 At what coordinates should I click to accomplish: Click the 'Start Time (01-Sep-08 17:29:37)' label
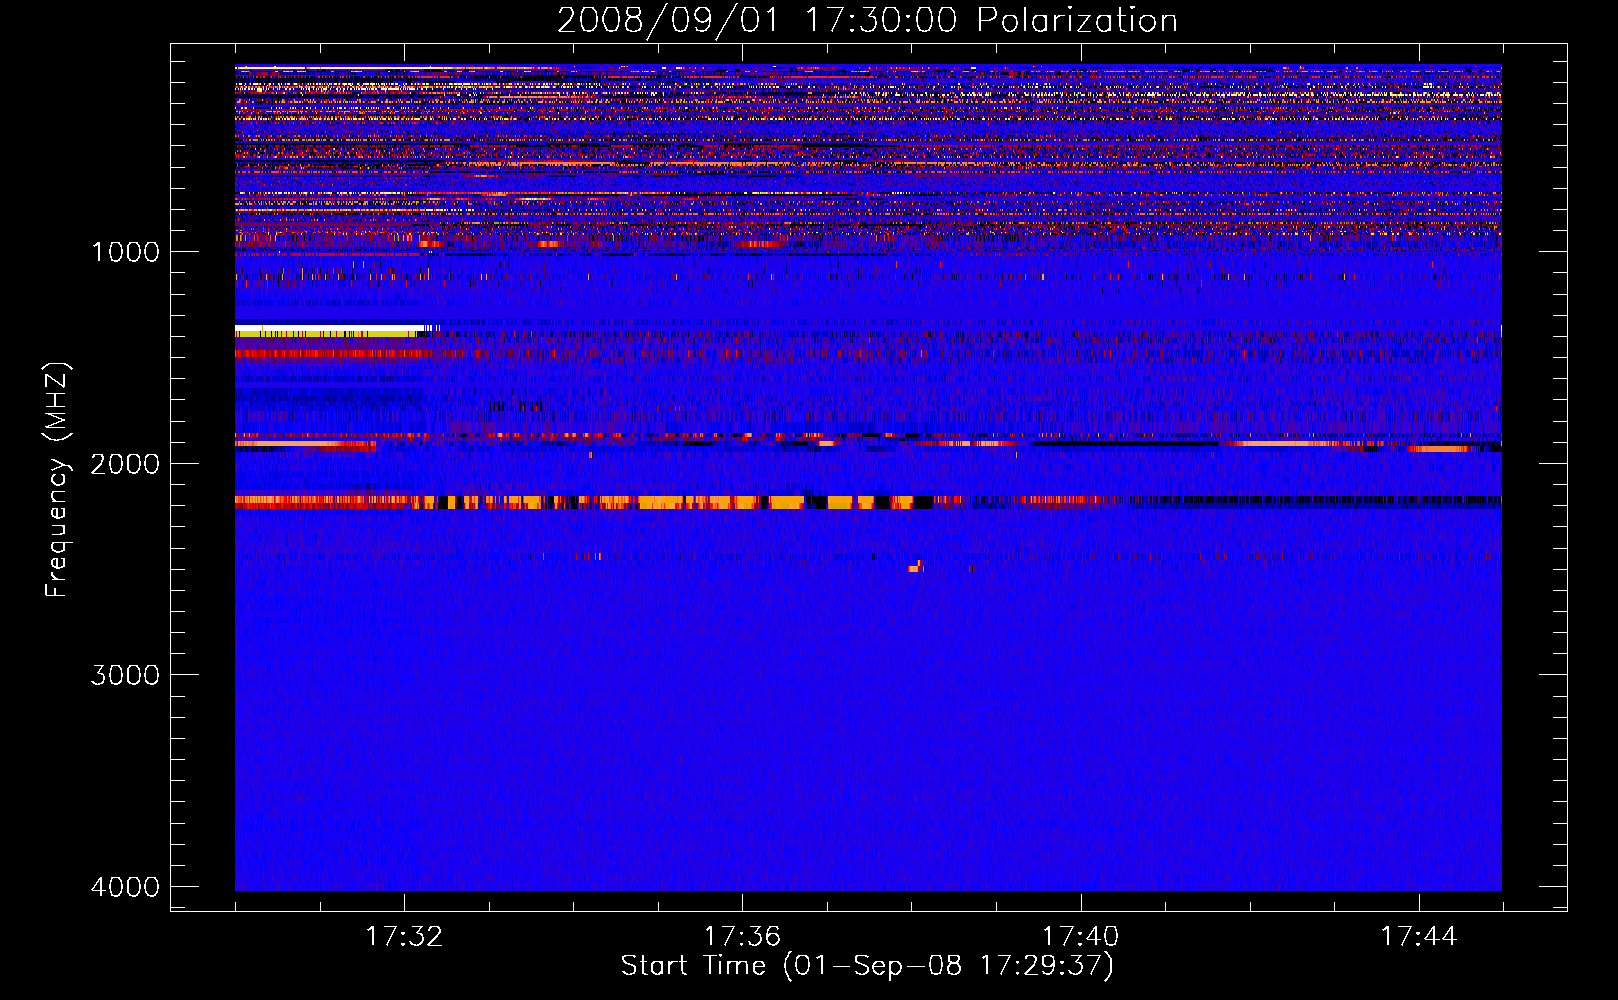pyautogui.click(x=867, y=966)
